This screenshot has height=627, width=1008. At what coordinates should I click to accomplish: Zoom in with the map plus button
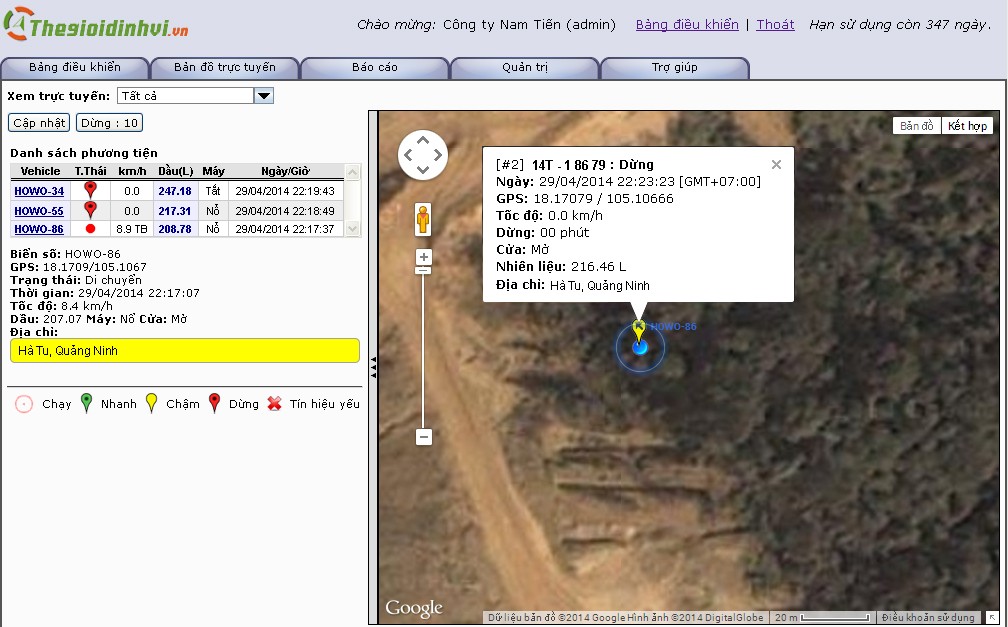click(x=424, y=257)
